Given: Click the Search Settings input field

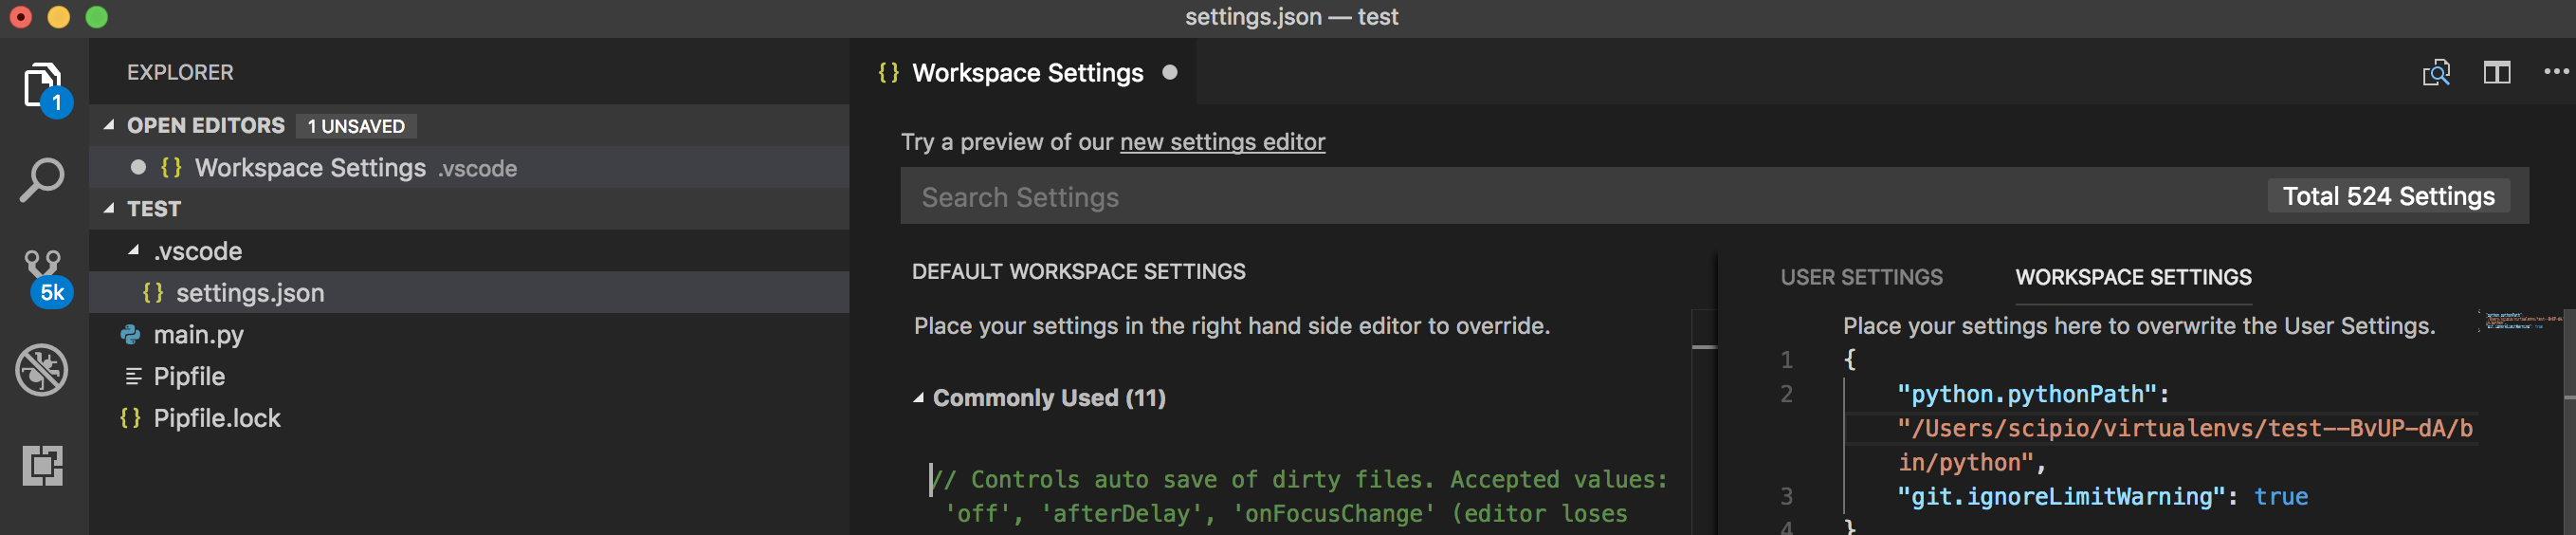Looking at the screenshot, I should pyautogui.click(x=1580, y=197).
